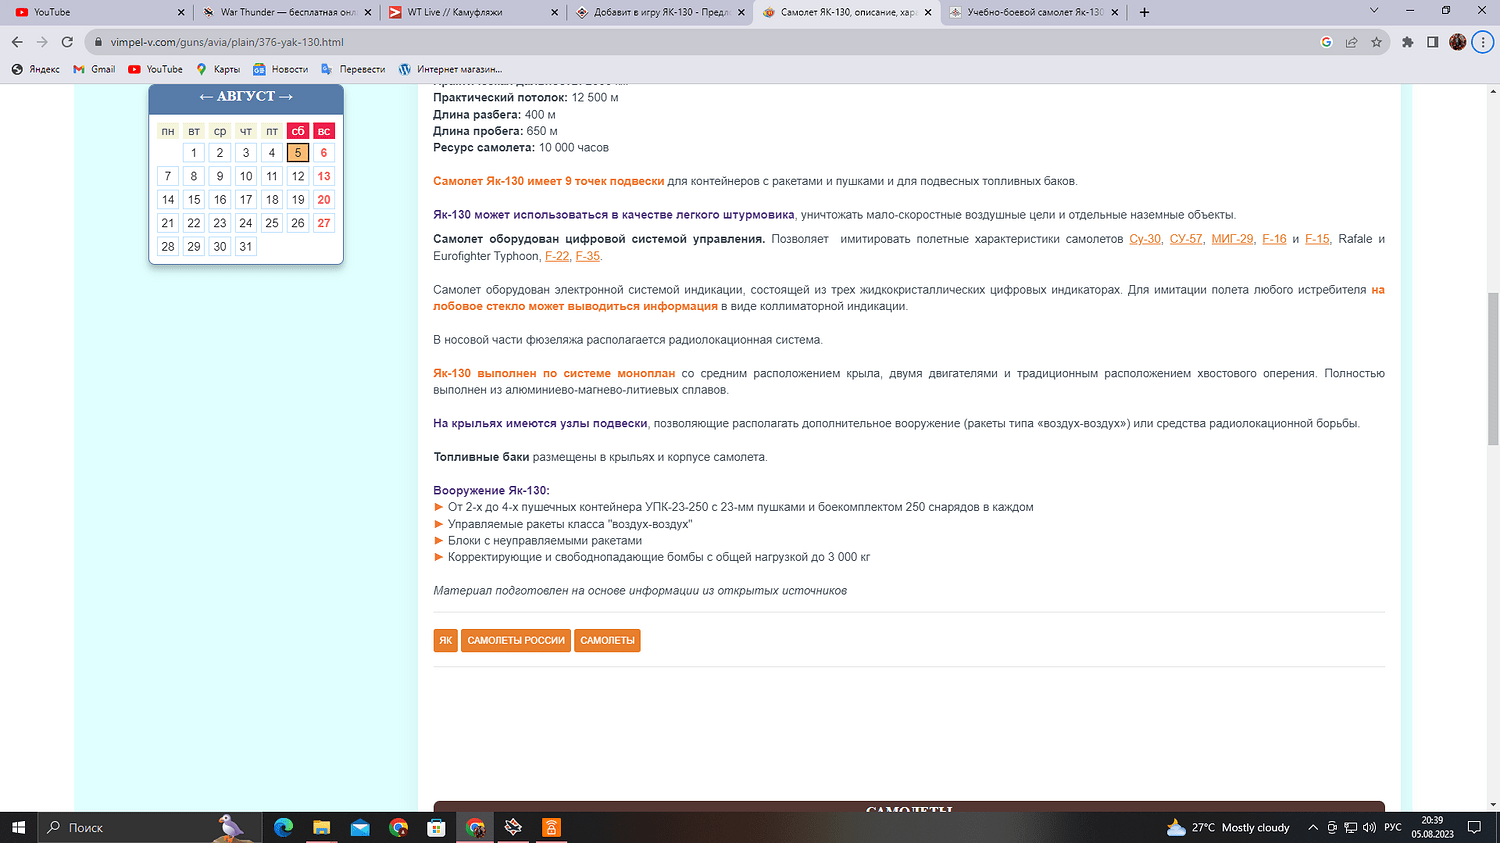Expand hidden system tray icons
The height and width of the screenshot is (843, 1500).
[1313, 828]
